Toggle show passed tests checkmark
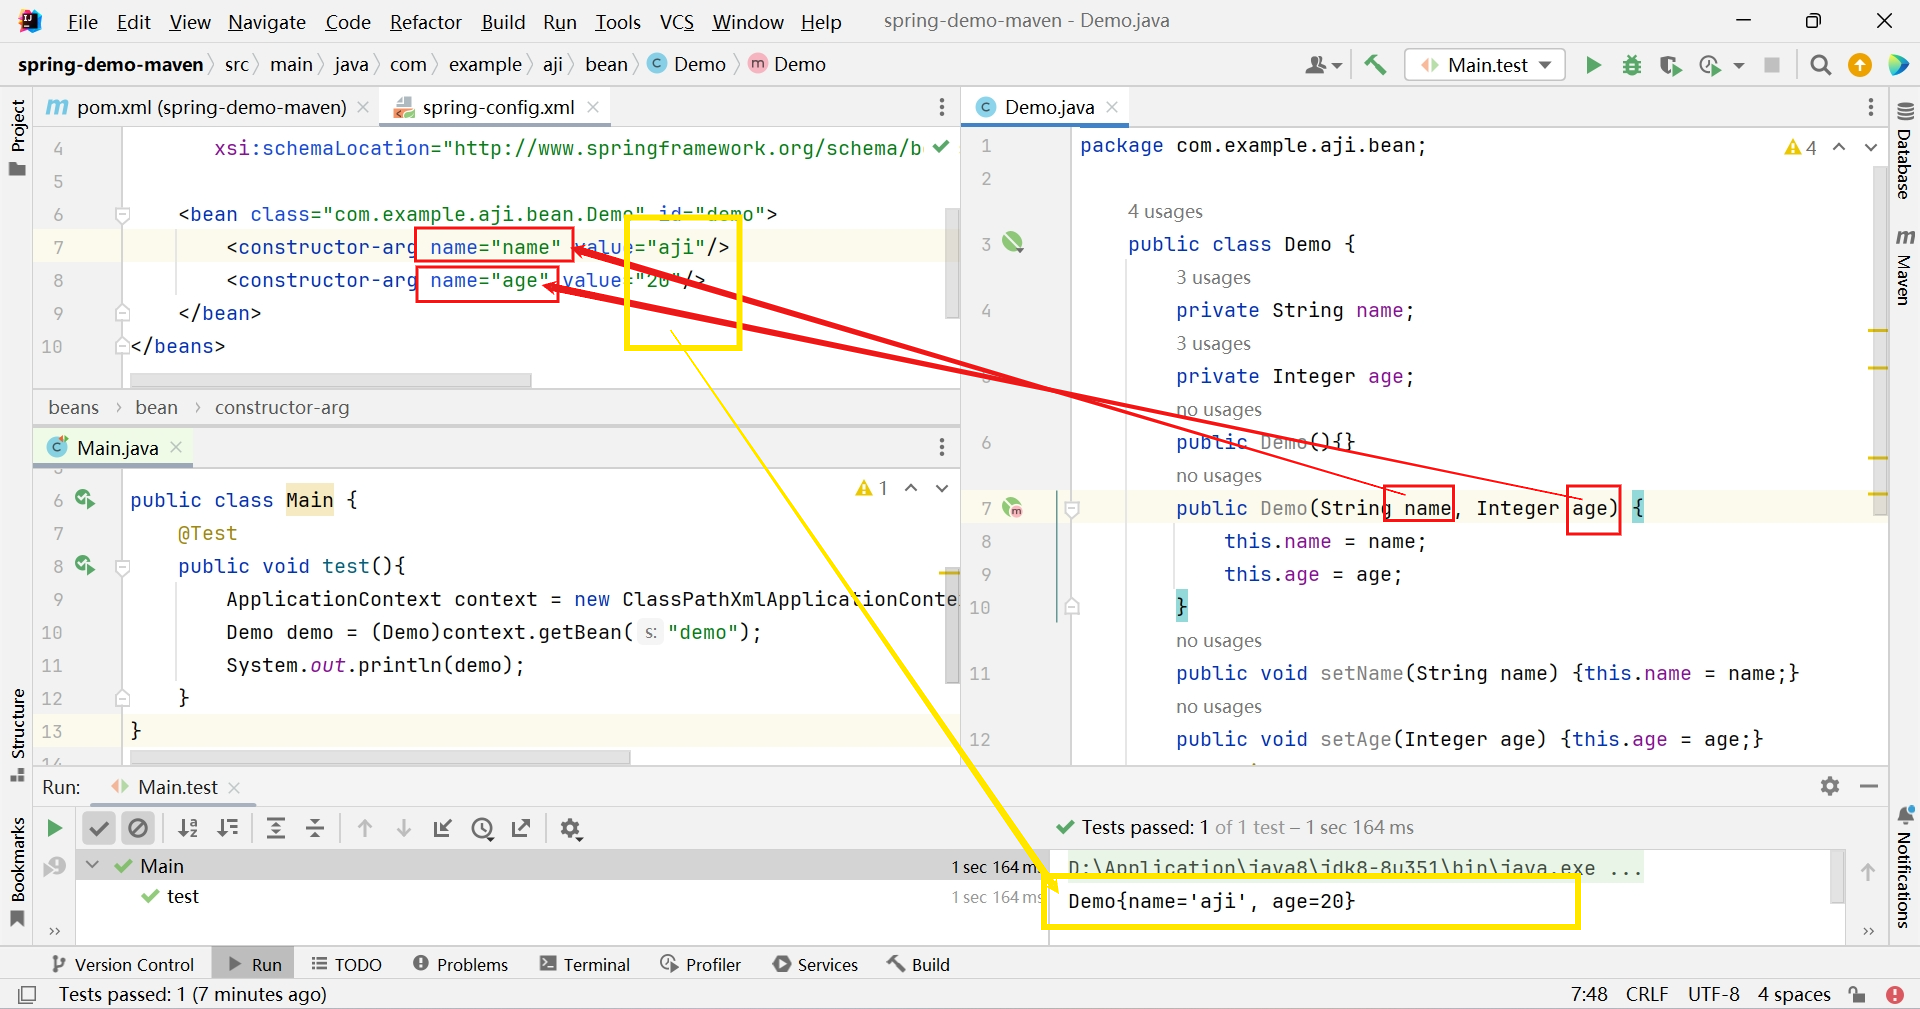Viewport: 1920px width, 1009px height. click(x=98, y=828)
